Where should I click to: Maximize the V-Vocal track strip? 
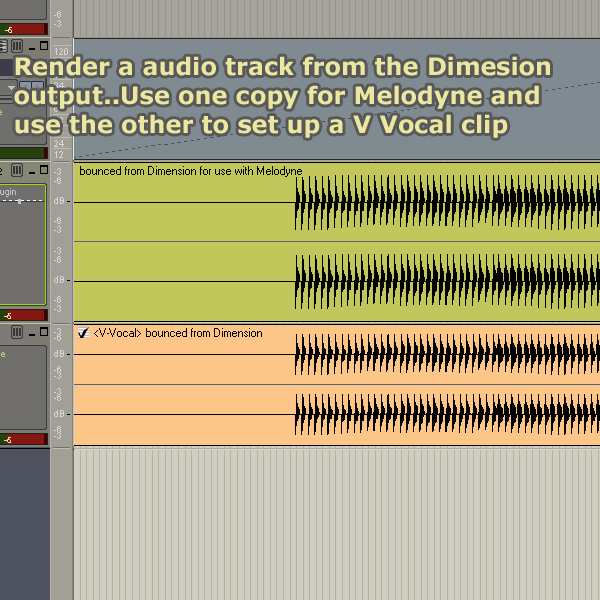tap(42, 331)
